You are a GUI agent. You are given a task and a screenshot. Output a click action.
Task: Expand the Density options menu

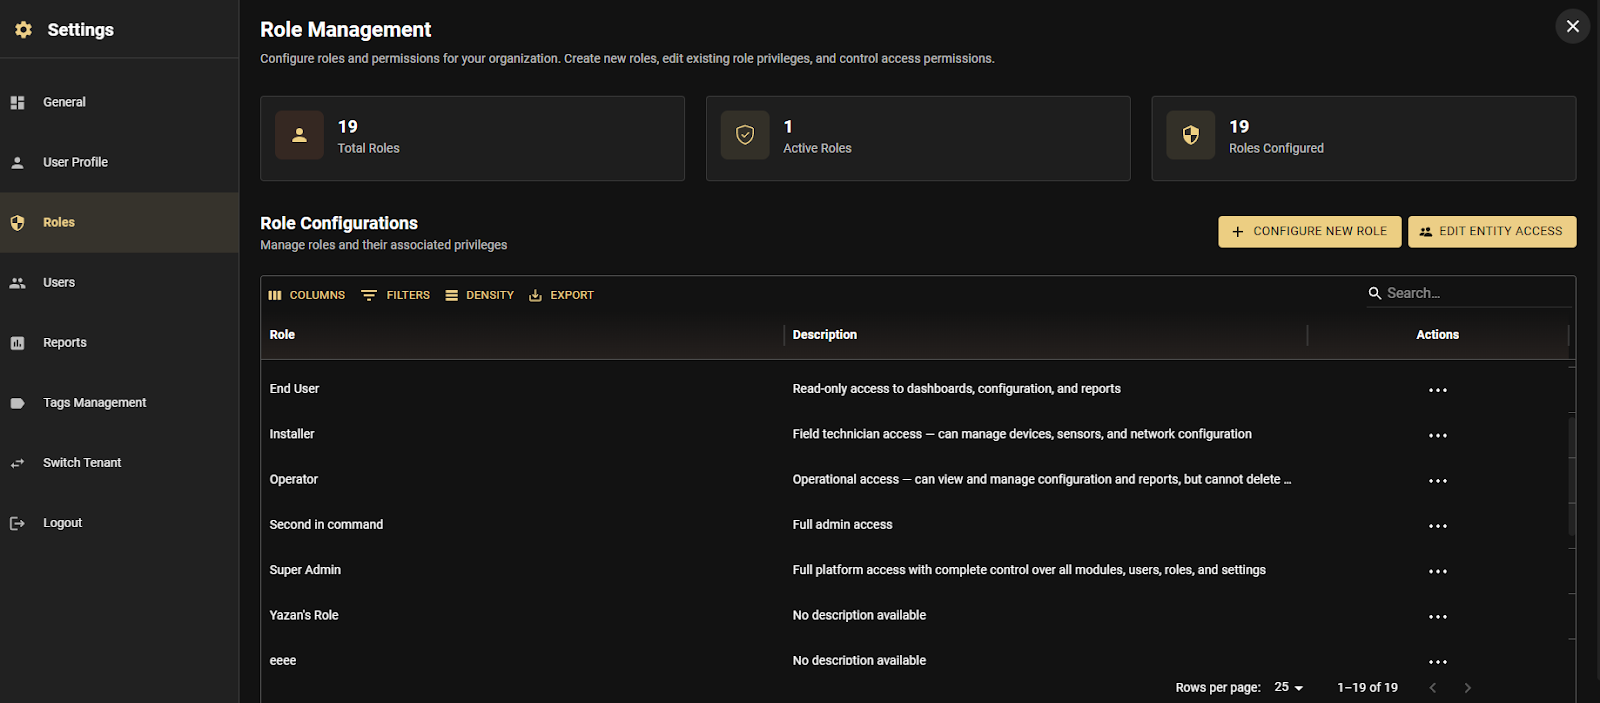480,295
